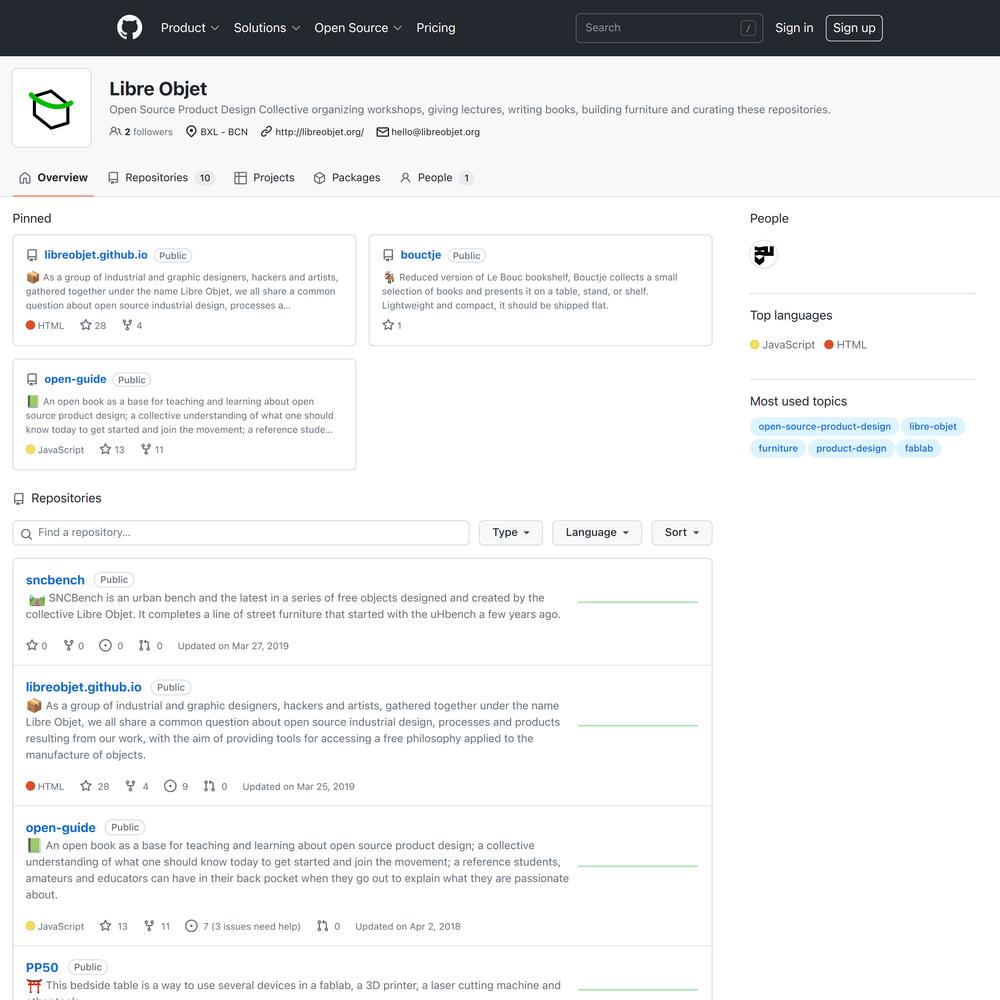Click the followers people icon with 2 followers
Viewport: 1000px width, 1000px height.
pyautogui.click(x=115, y=131)
